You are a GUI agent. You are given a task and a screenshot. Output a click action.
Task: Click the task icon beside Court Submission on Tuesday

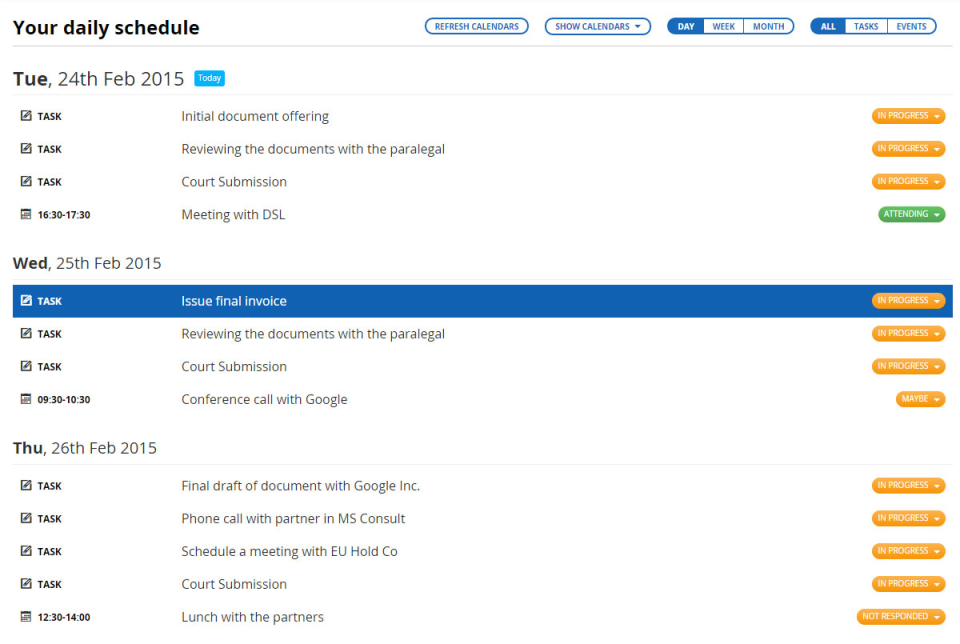[x=25, y=181]
